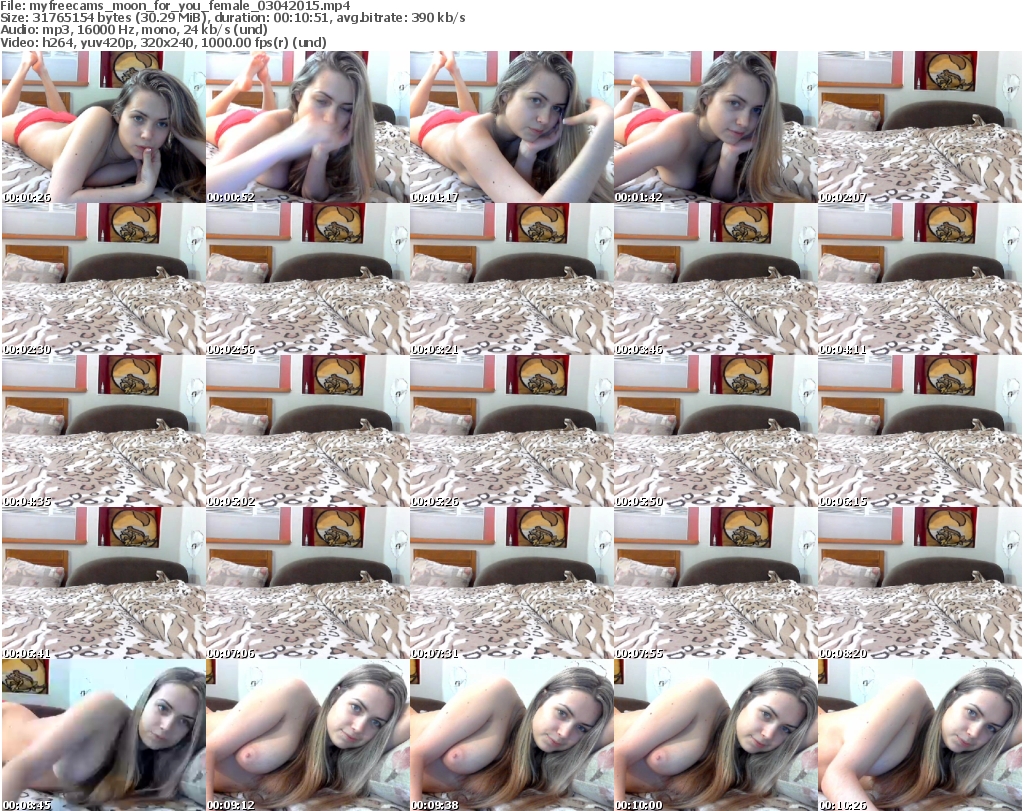The height and width of the screenshot is (811, 1024).
Task: Select the frame stamped 00:06:41
Action: tap(104, 582)
